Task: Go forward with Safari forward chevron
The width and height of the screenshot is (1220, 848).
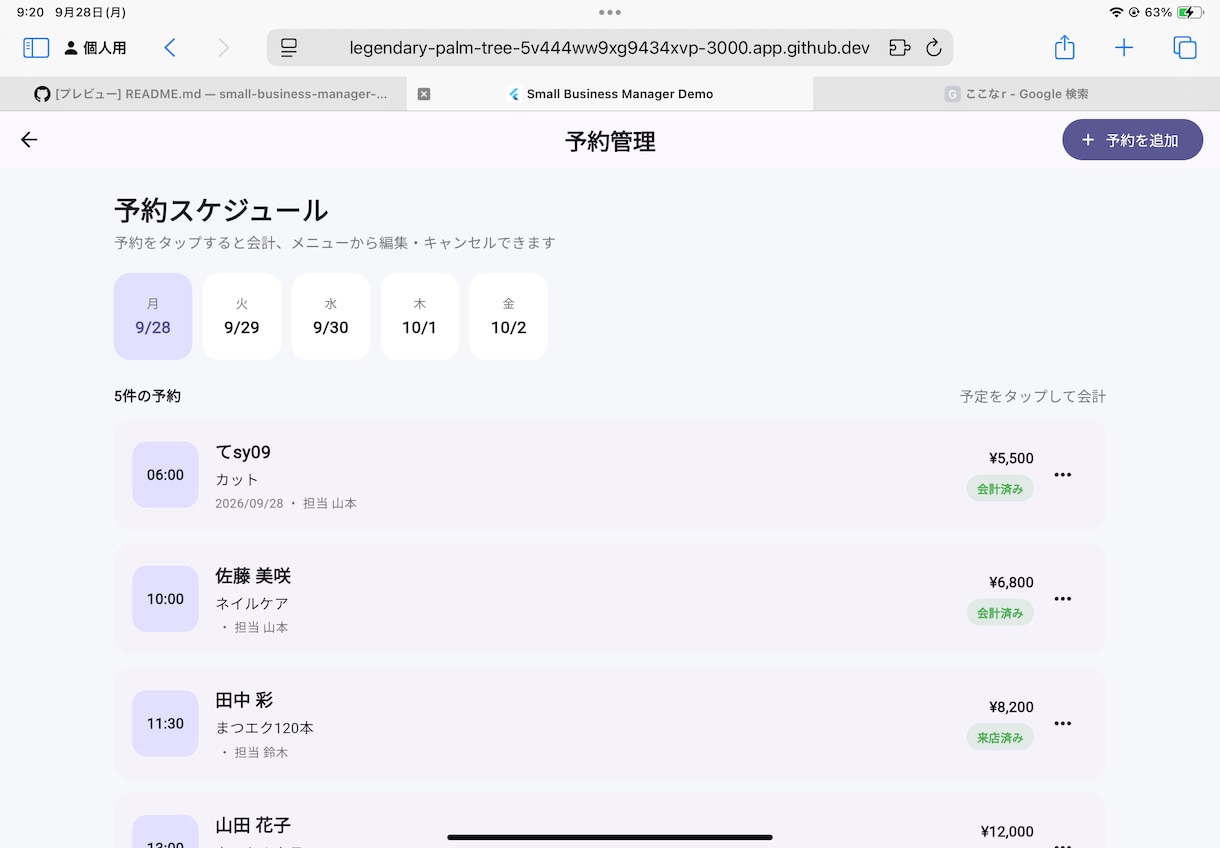Action: click(223, 47)
